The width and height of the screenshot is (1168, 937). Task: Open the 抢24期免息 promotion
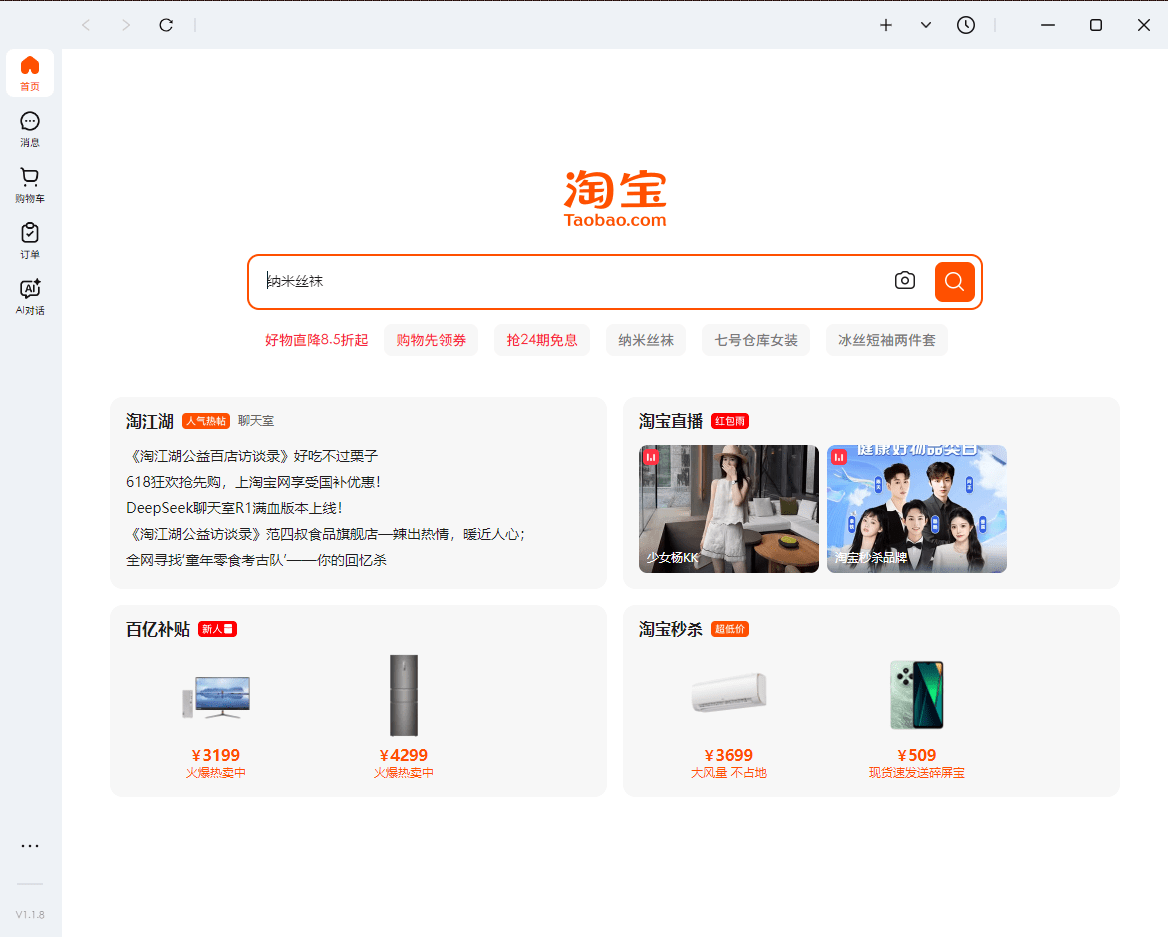[542, 340]
